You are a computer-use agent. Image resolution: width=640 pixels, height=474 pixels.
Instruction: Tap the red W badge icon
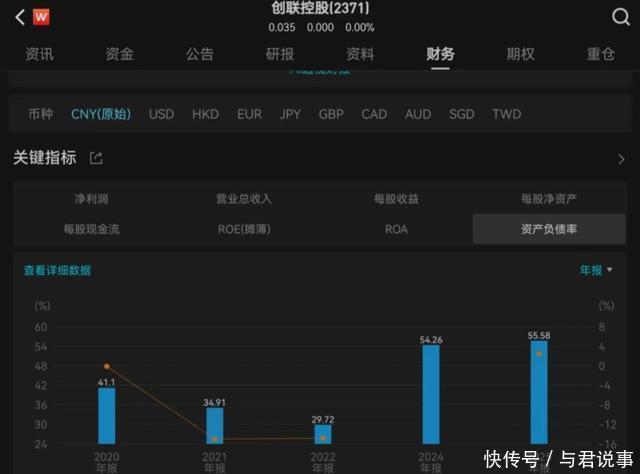(x=41, y=17)
